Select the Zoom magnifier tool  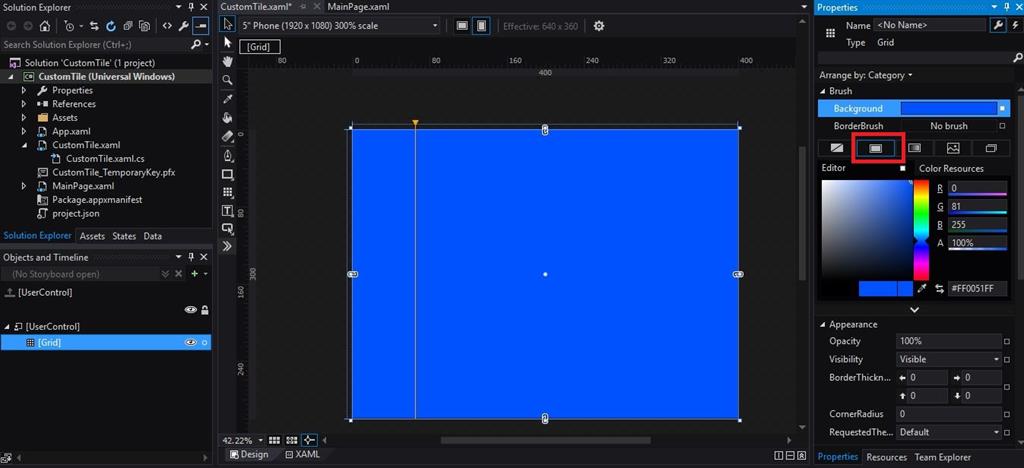[227, 80]
